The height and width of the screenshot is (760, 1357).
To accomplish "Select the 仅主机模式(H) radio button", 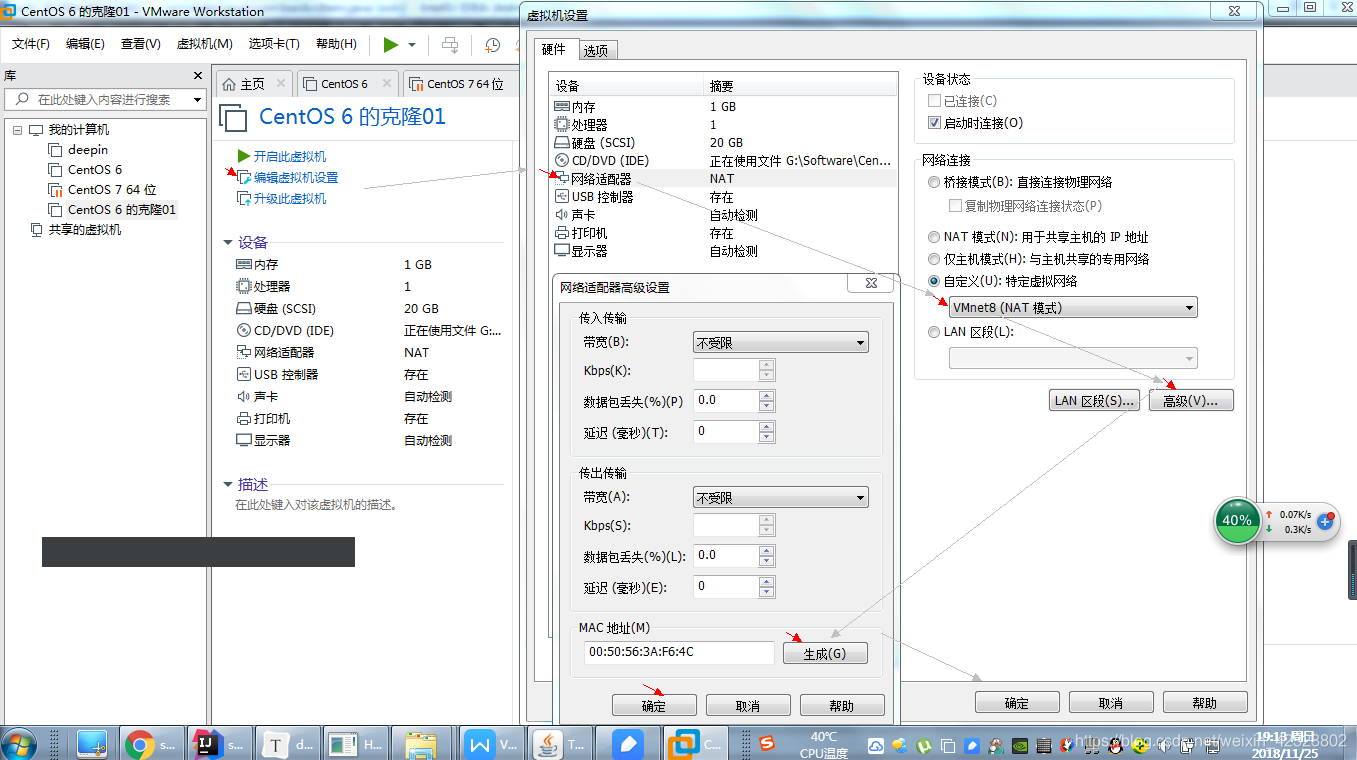I will pos(934,259).
